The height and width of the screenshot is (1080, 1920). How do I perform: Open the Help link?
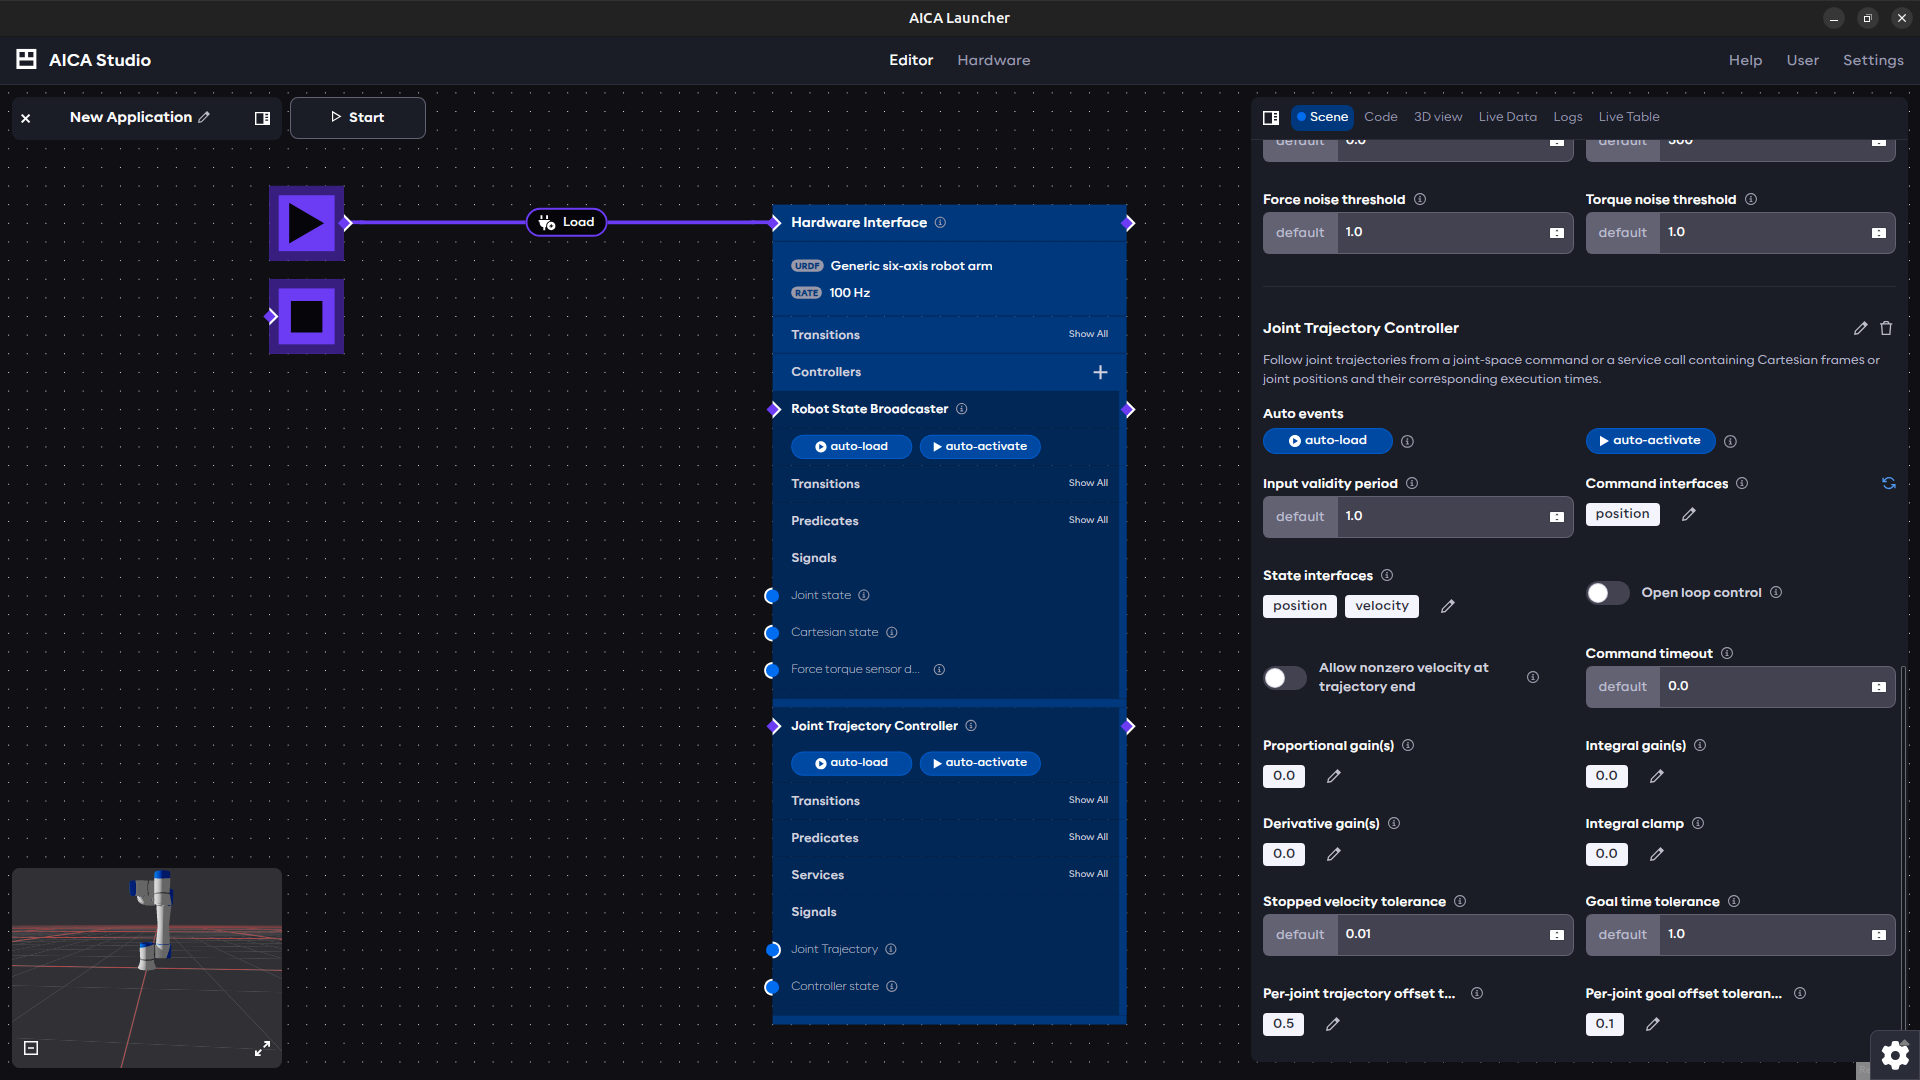[x=1745, y=60]
